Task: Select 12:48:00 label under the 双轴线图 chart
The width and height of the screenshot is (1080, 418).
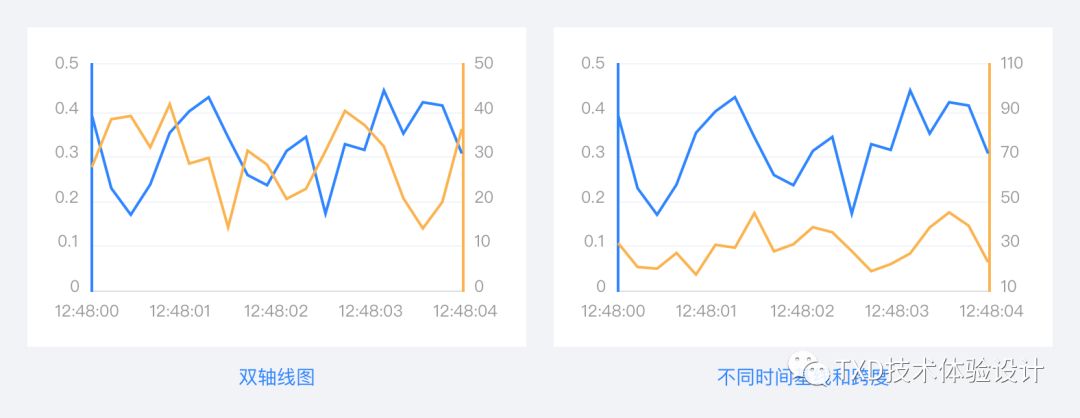Action: click(x=87, y=311)
